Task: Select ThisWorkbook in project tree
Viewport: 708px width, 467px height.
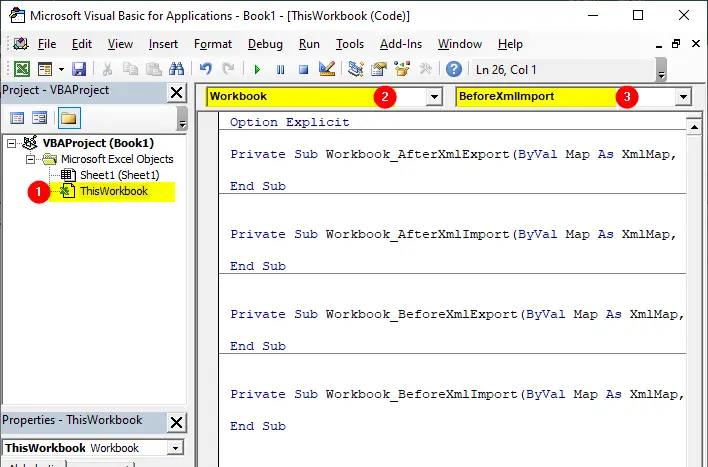Action: 114,191
